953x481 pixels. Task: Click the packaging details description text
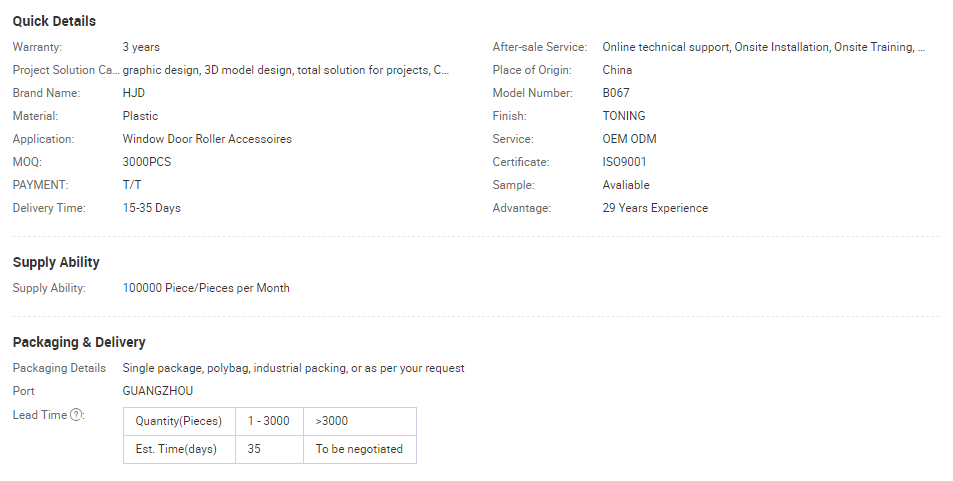tap(293, 368)
